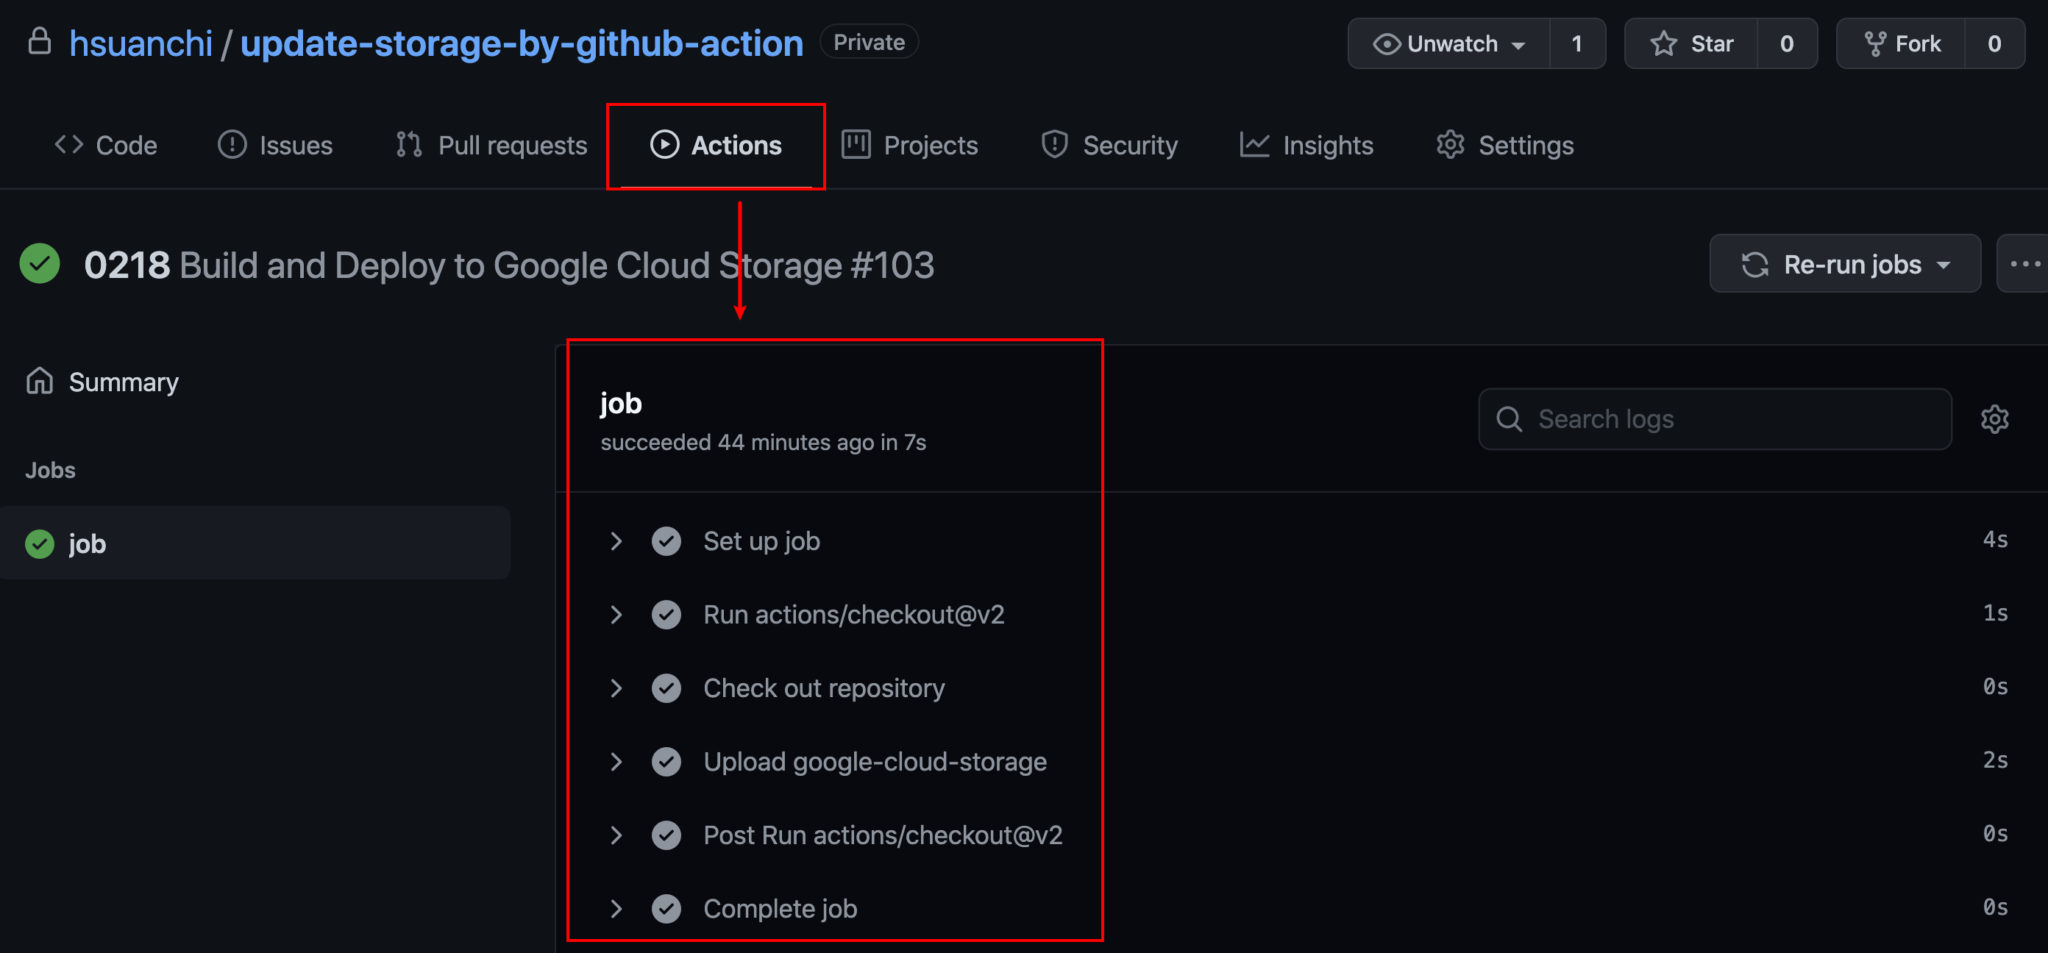Screen dimensions: 2048x953
Task: Click the gear icon beside Search logs
Action: (x=1995, y=419)
